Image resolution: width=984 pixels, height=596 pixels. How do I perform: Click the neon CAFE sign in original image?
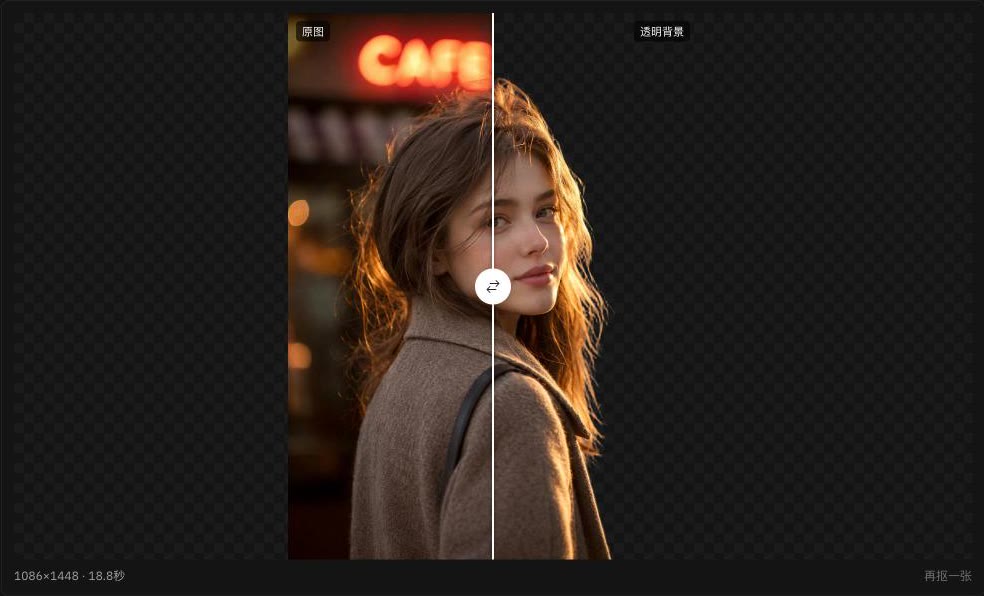[x=425, y=61]
